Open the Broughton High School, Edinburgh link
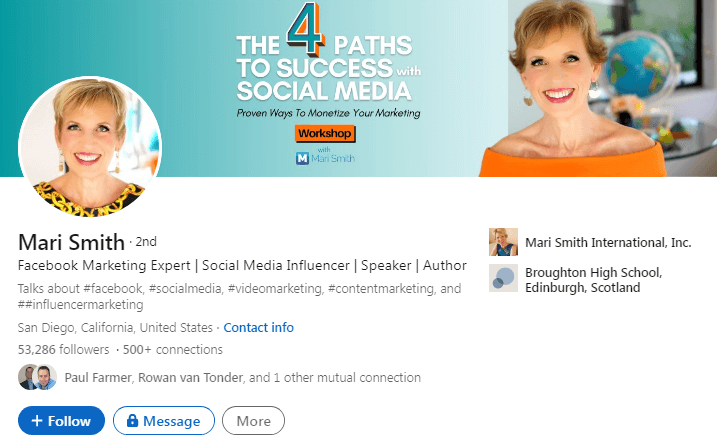The width and height of the screenshot is (717, 446). pos(593,280)
